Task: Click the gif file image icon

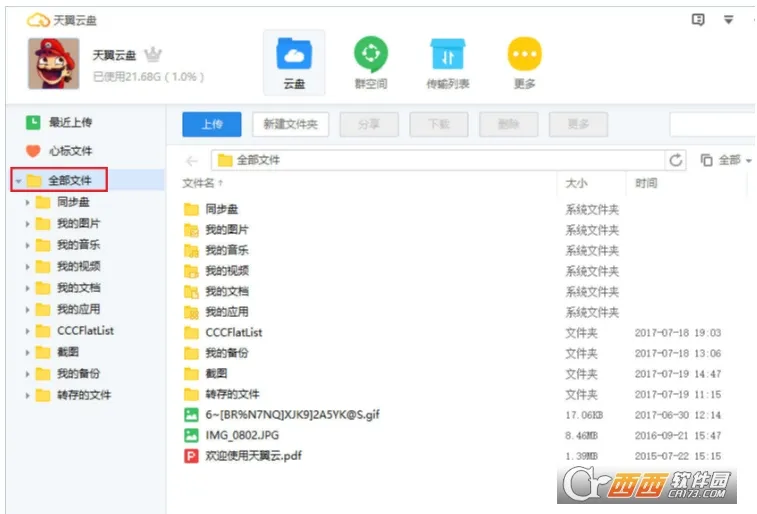Action: (x=191, y=415)
